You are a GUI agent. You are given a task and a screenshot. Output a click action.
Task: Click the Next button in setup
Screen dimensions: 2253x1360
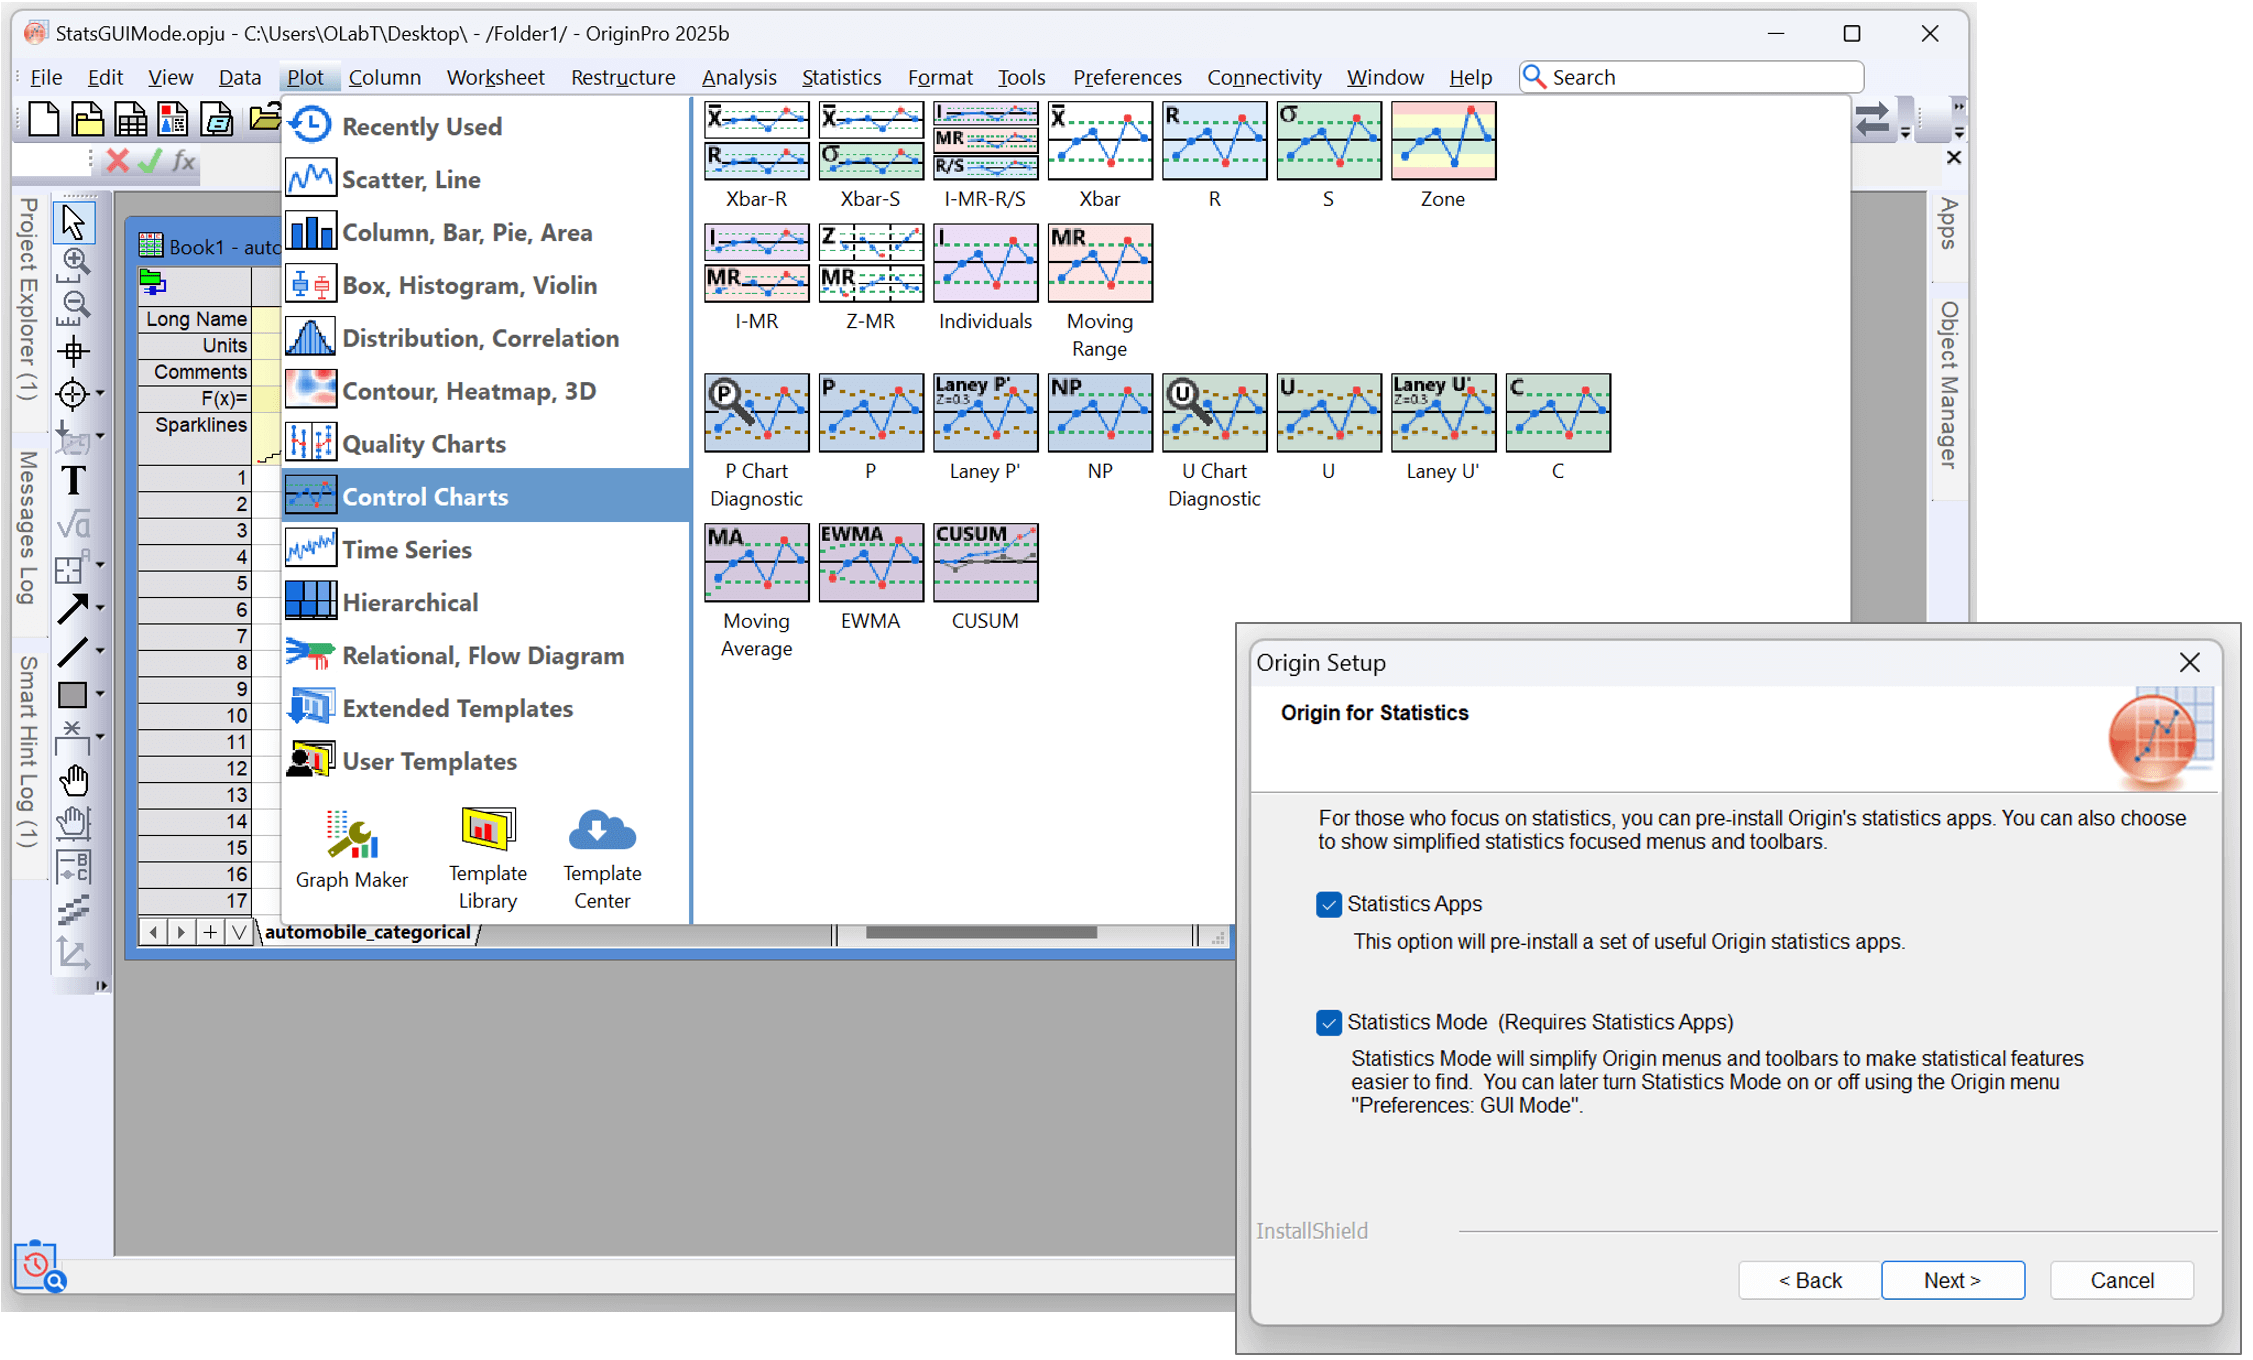coord(1951,1280)
